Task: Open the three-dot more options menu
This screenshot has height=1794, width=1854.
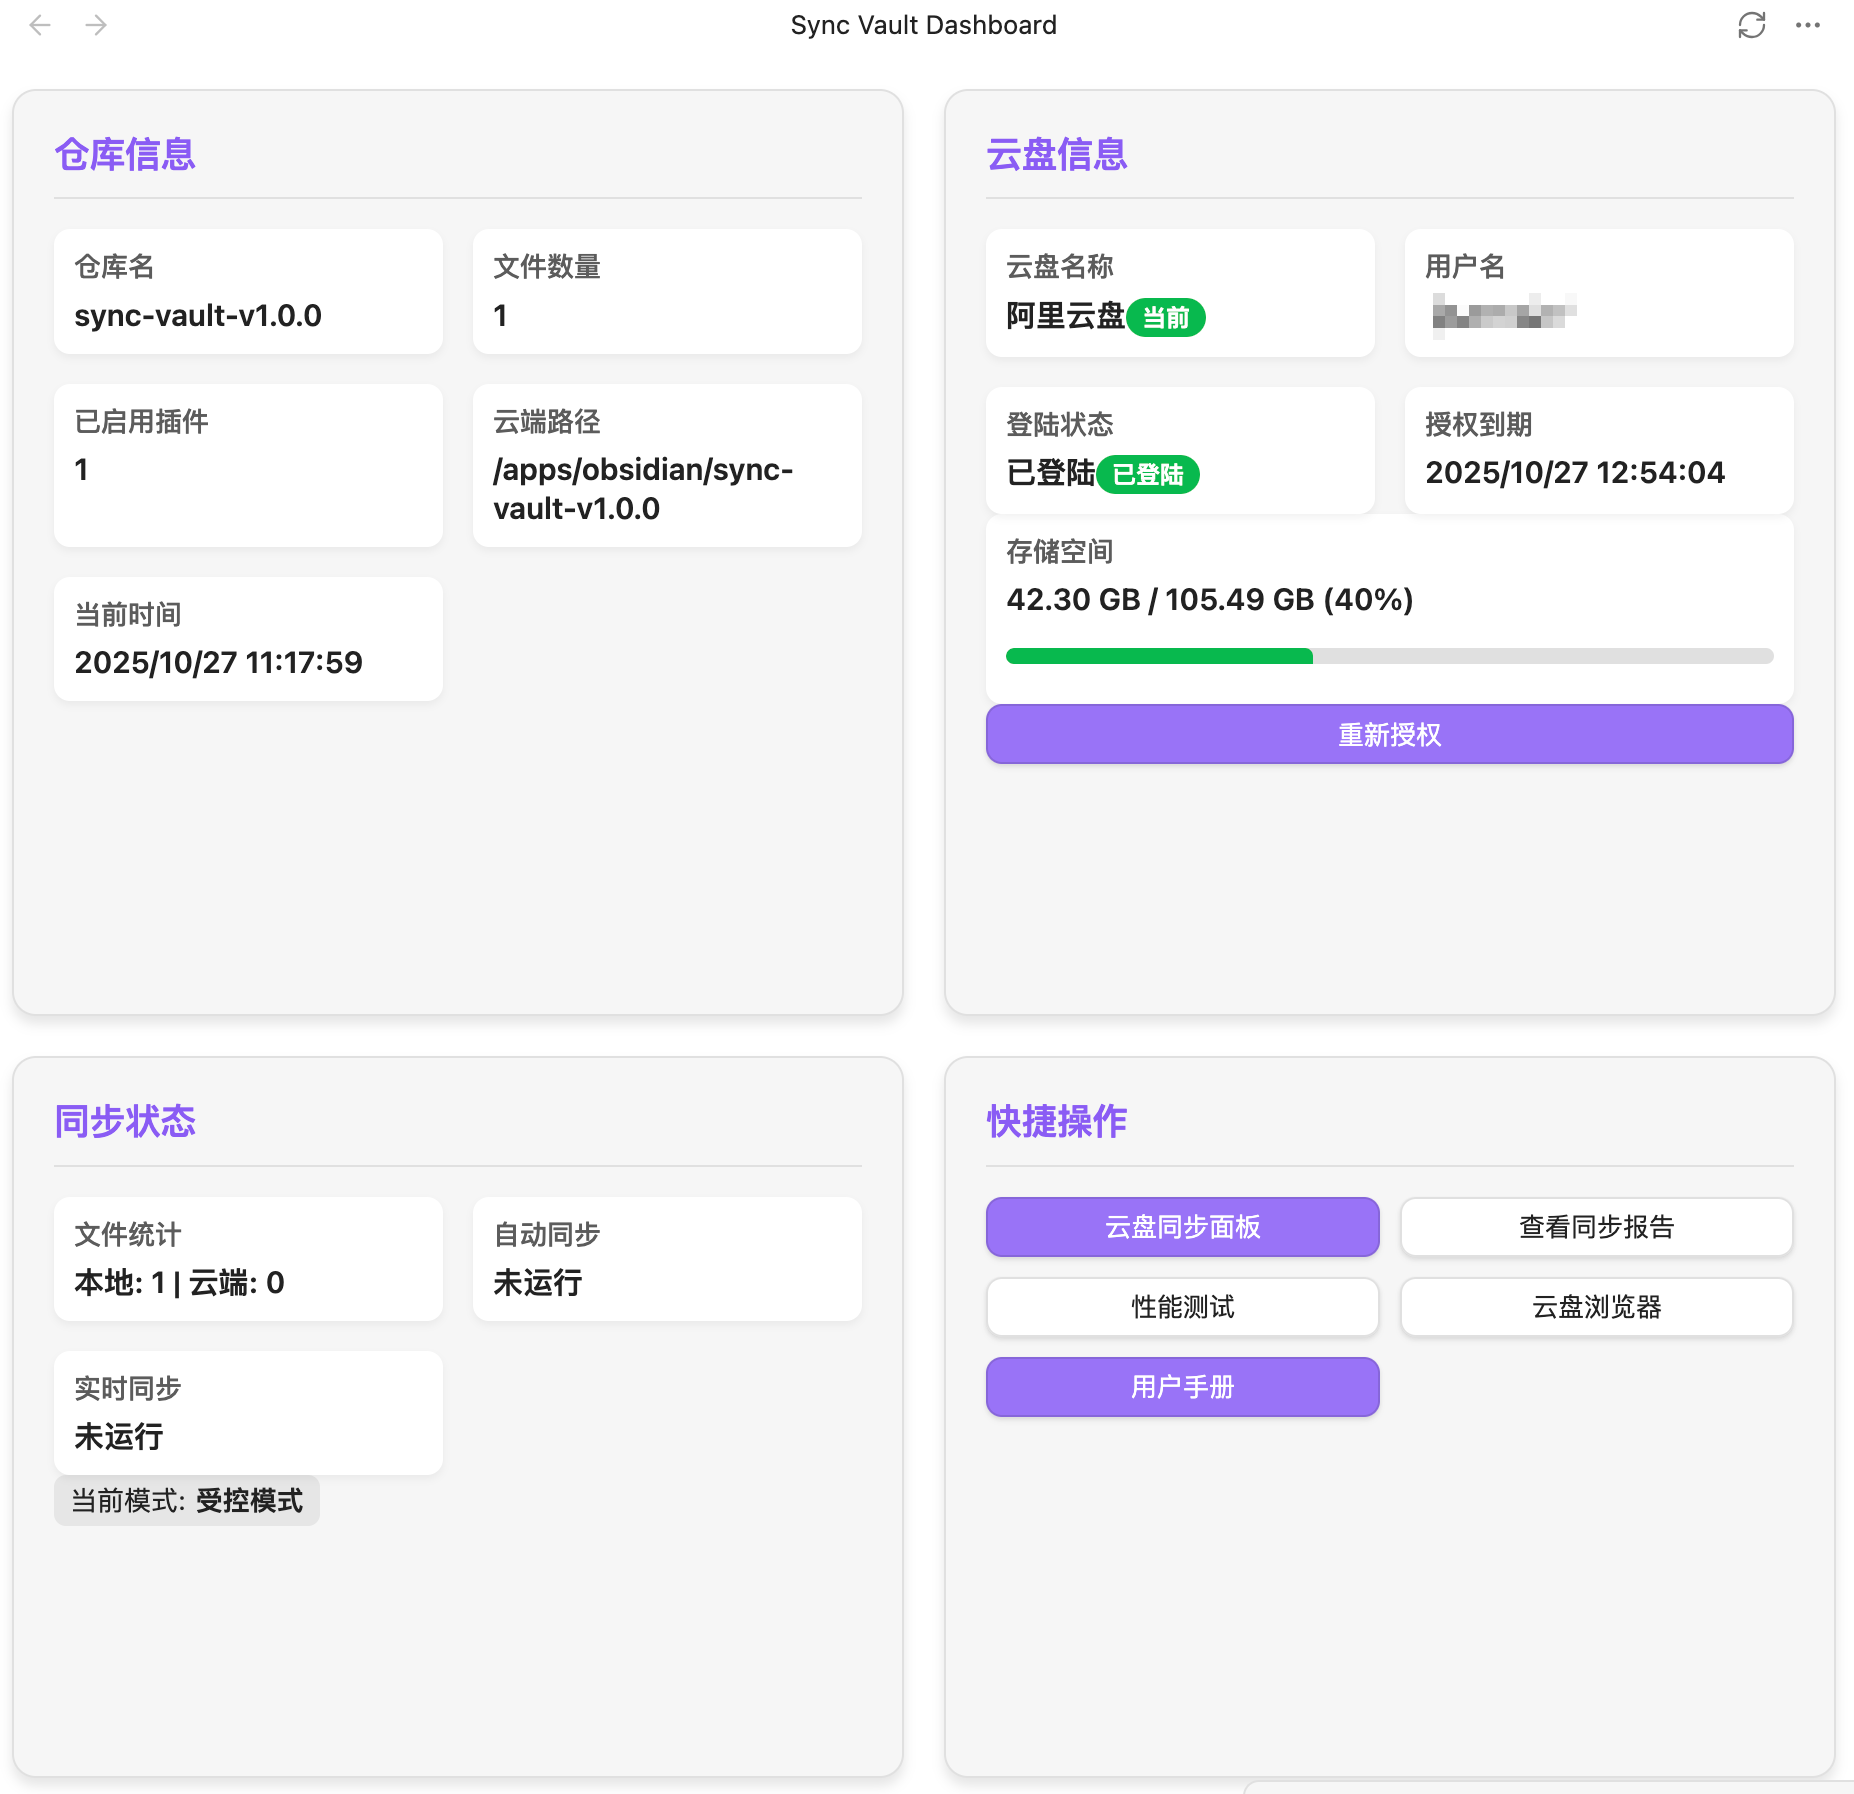Action: 1807,25
